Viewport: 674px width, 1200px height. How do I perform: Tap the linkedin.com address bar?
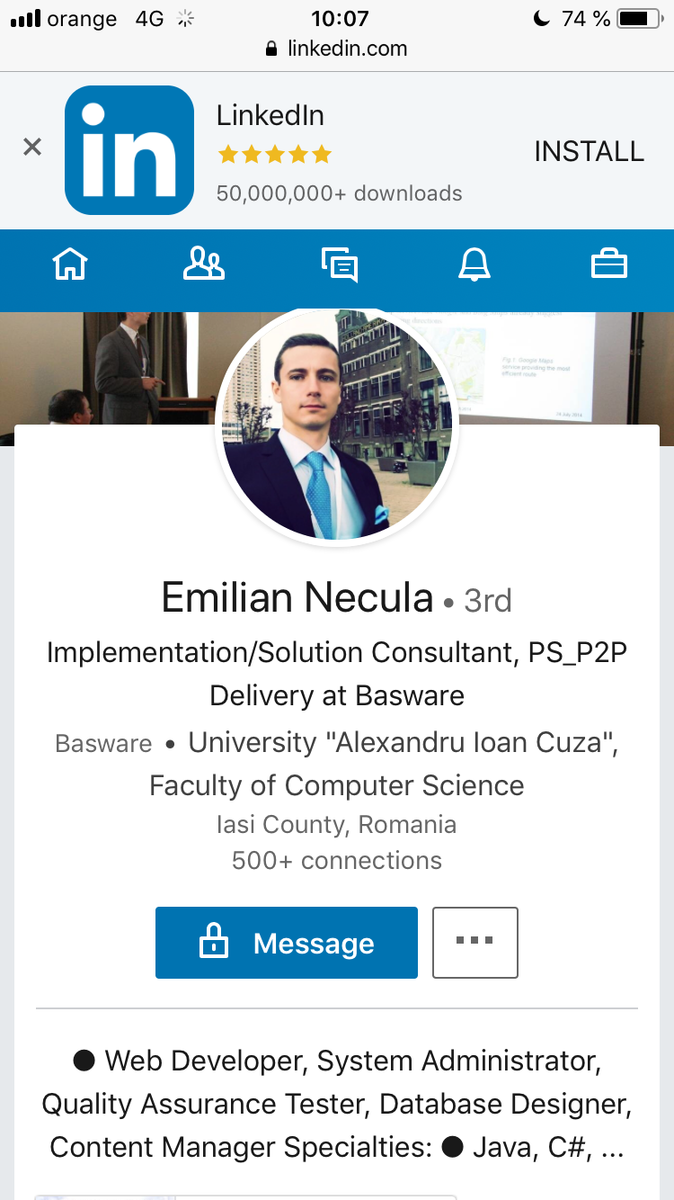337,48
